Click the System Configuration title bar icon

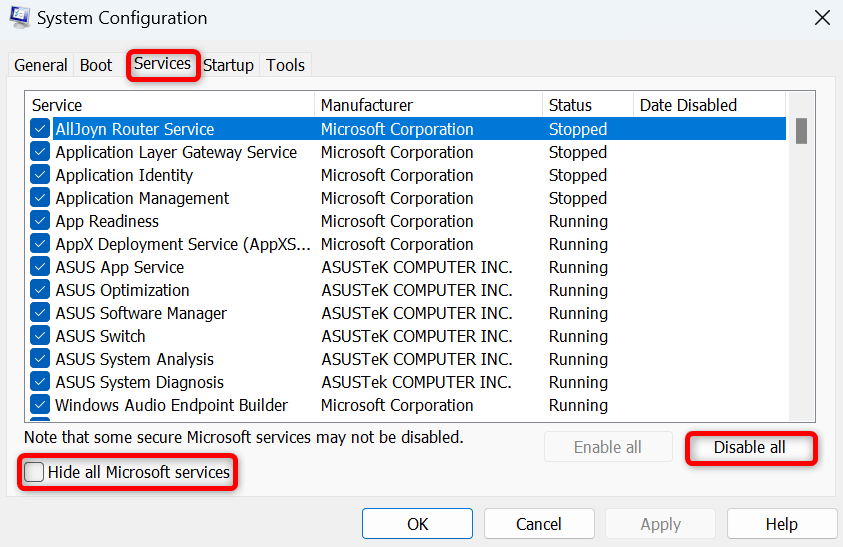tap(18, 18)
